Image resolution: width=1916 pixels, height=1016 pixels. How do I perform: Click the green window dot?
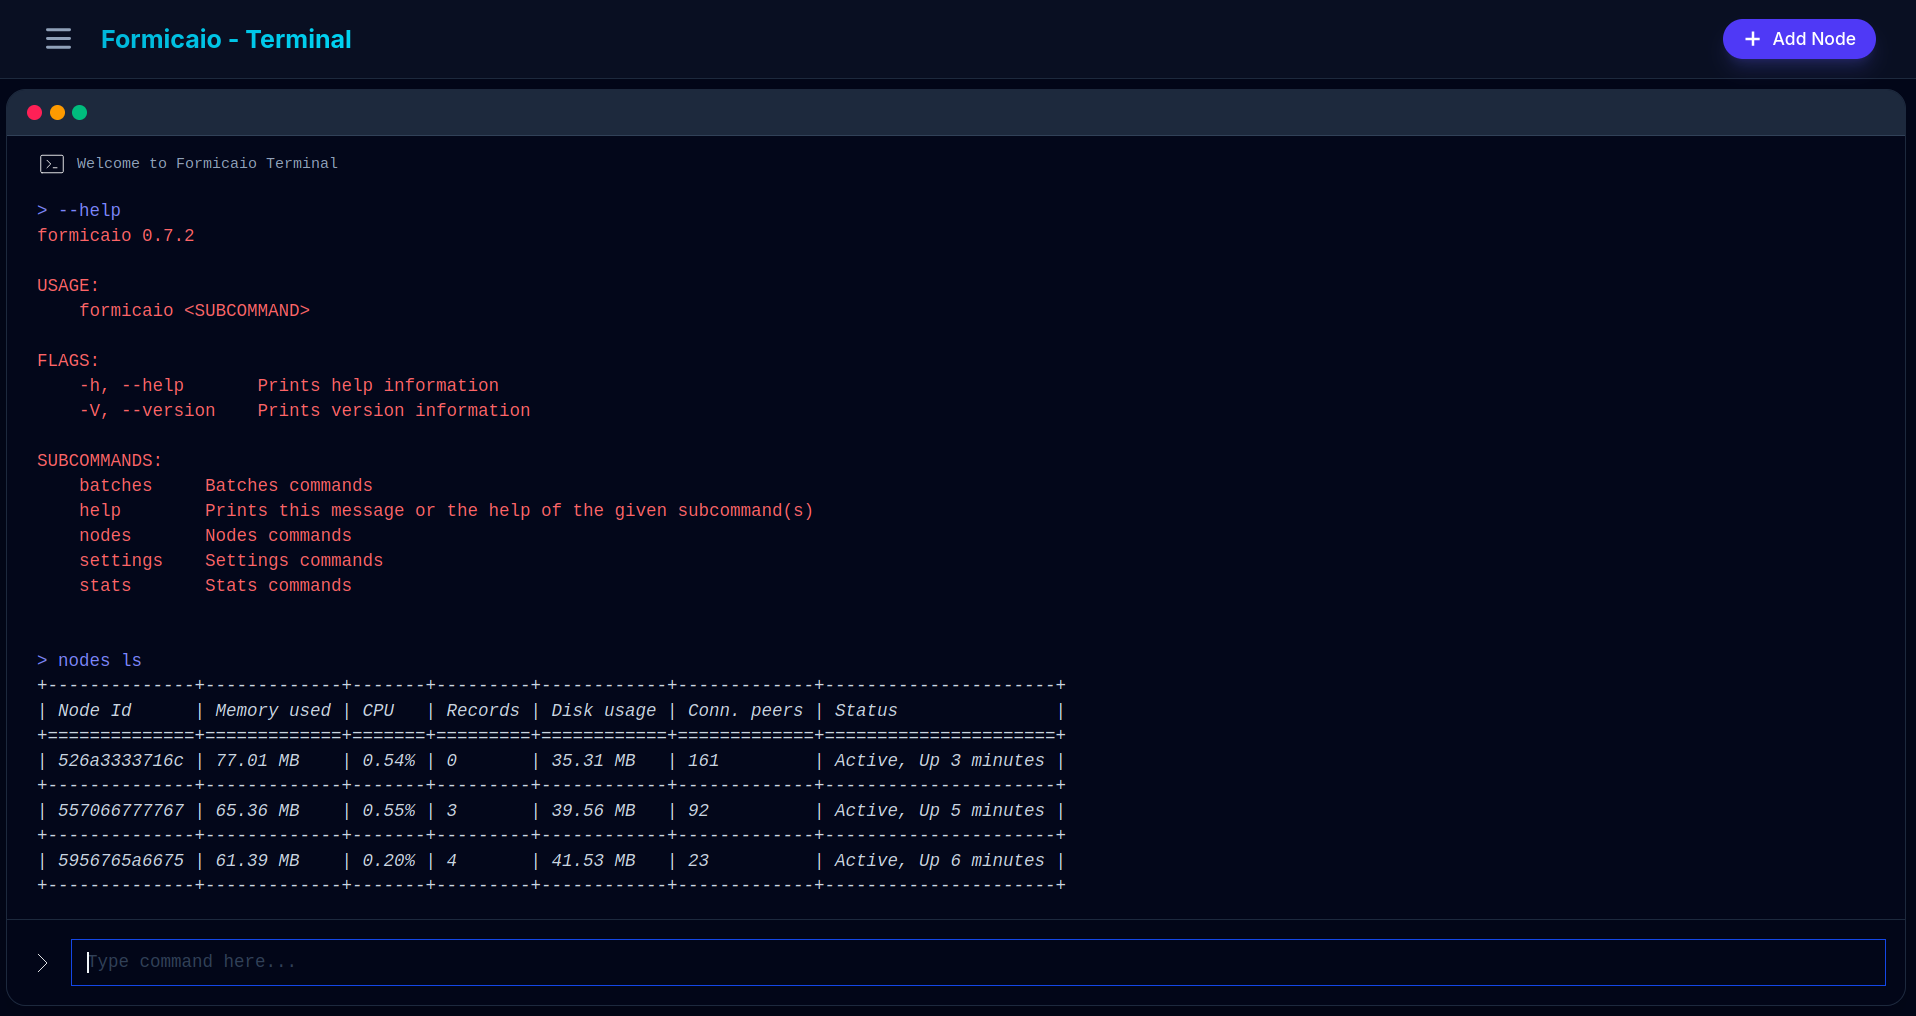pyautogui.click(x=80, y=112)
